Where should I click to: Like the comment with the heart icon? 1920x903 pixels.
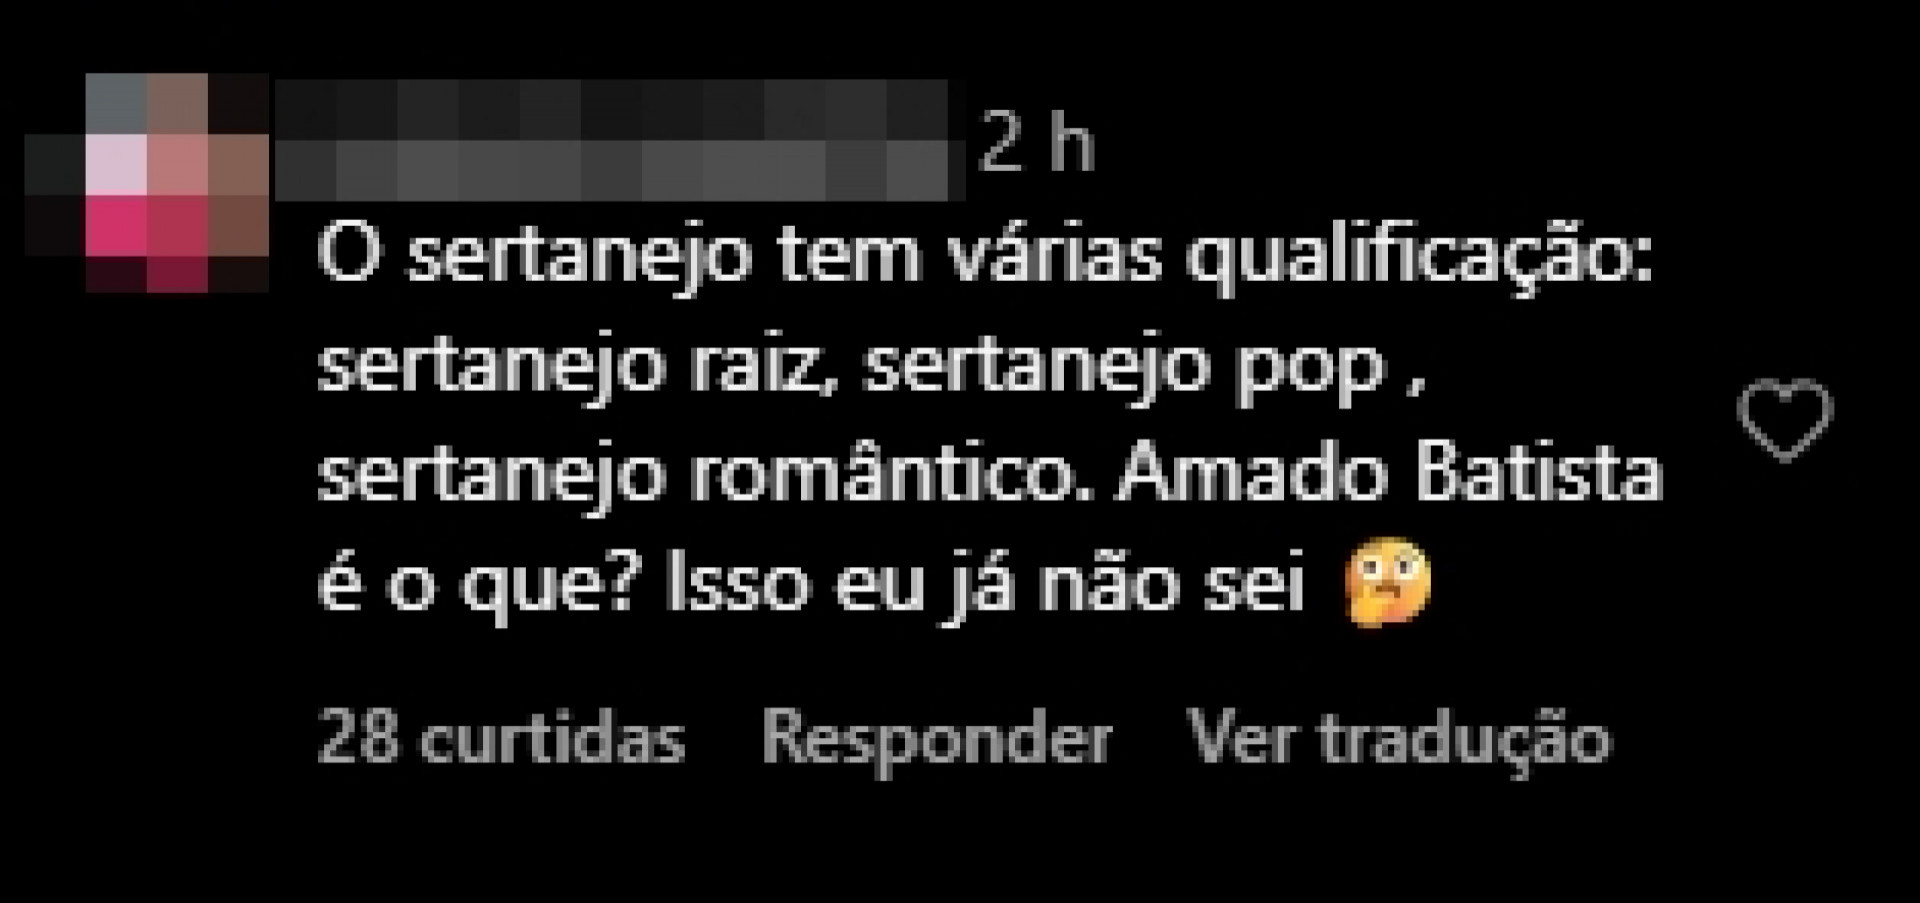pos(1786,420)
